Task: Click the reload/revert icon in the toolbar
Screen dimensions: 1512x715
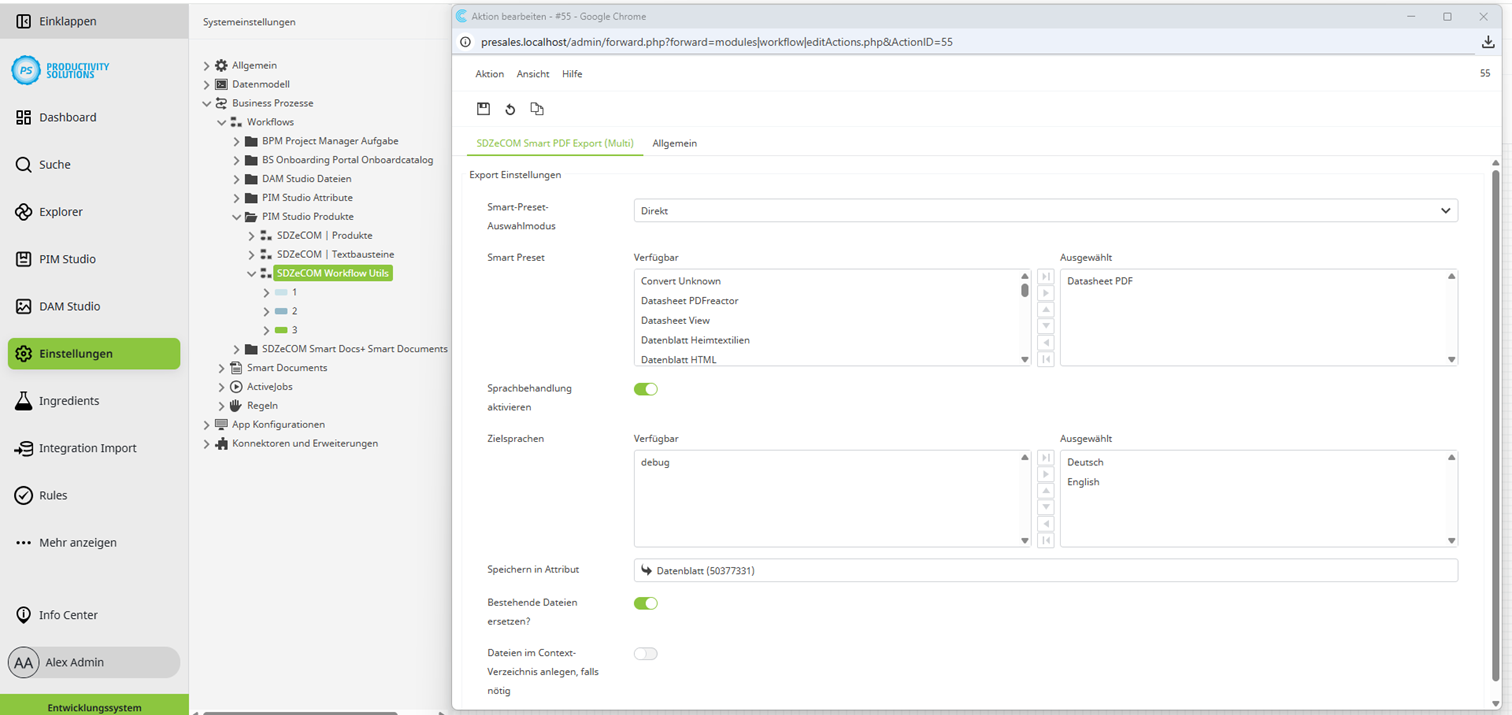Action: pos(511,108)
